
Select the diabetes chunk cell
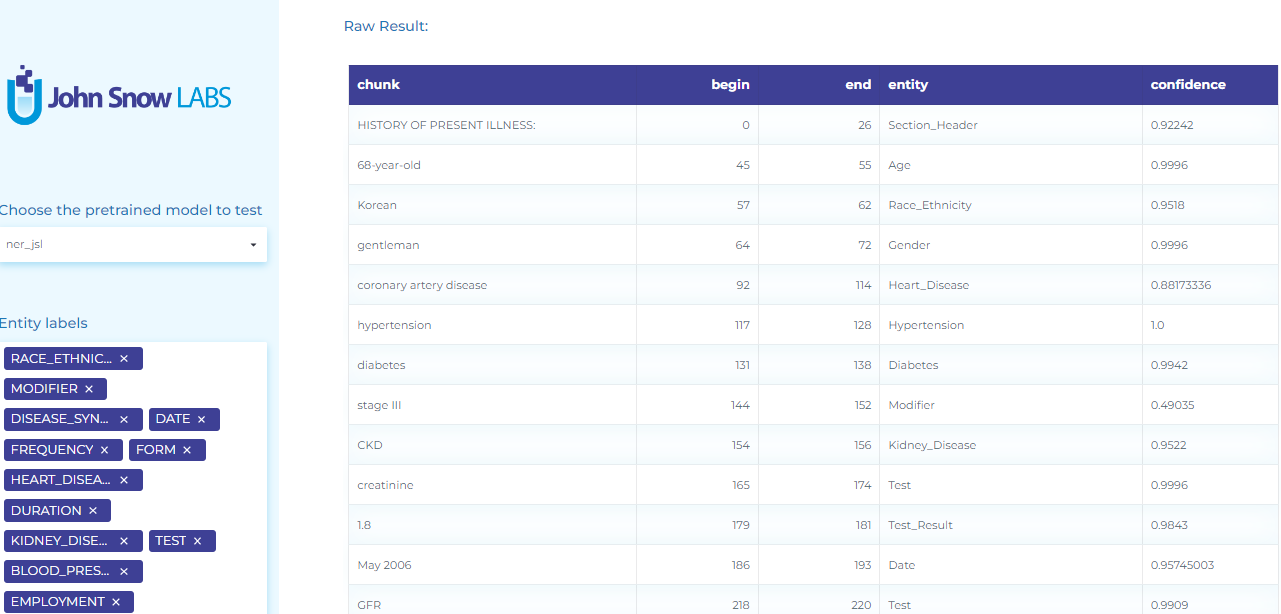pos(492,365)
